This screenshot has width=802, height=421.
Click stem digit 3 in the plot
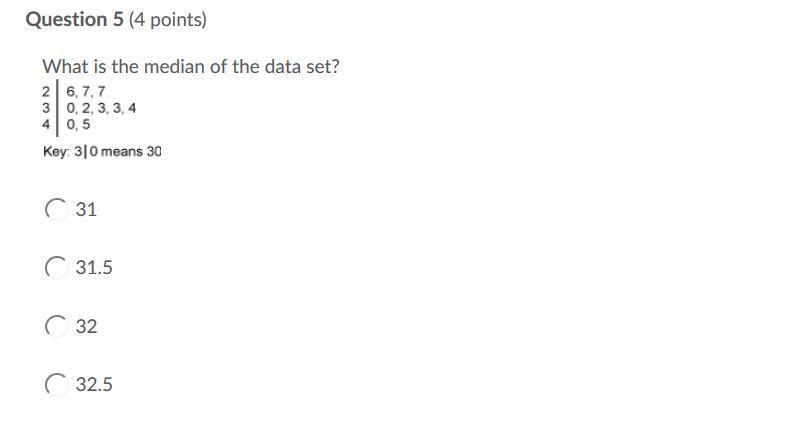click(46, 108)
